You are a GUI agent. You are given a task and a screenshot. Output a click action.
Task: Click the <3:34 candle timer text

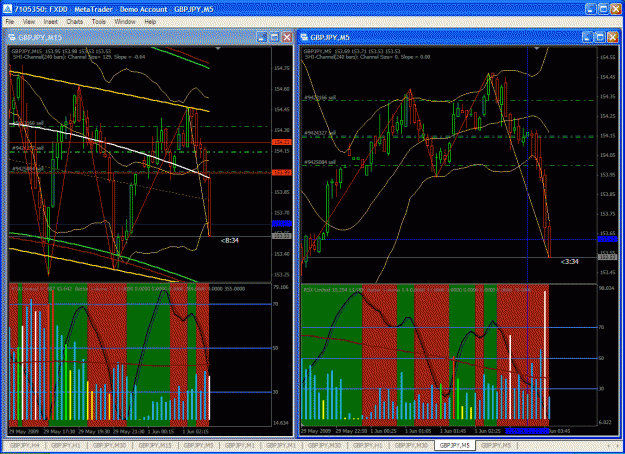coord(570,261)
